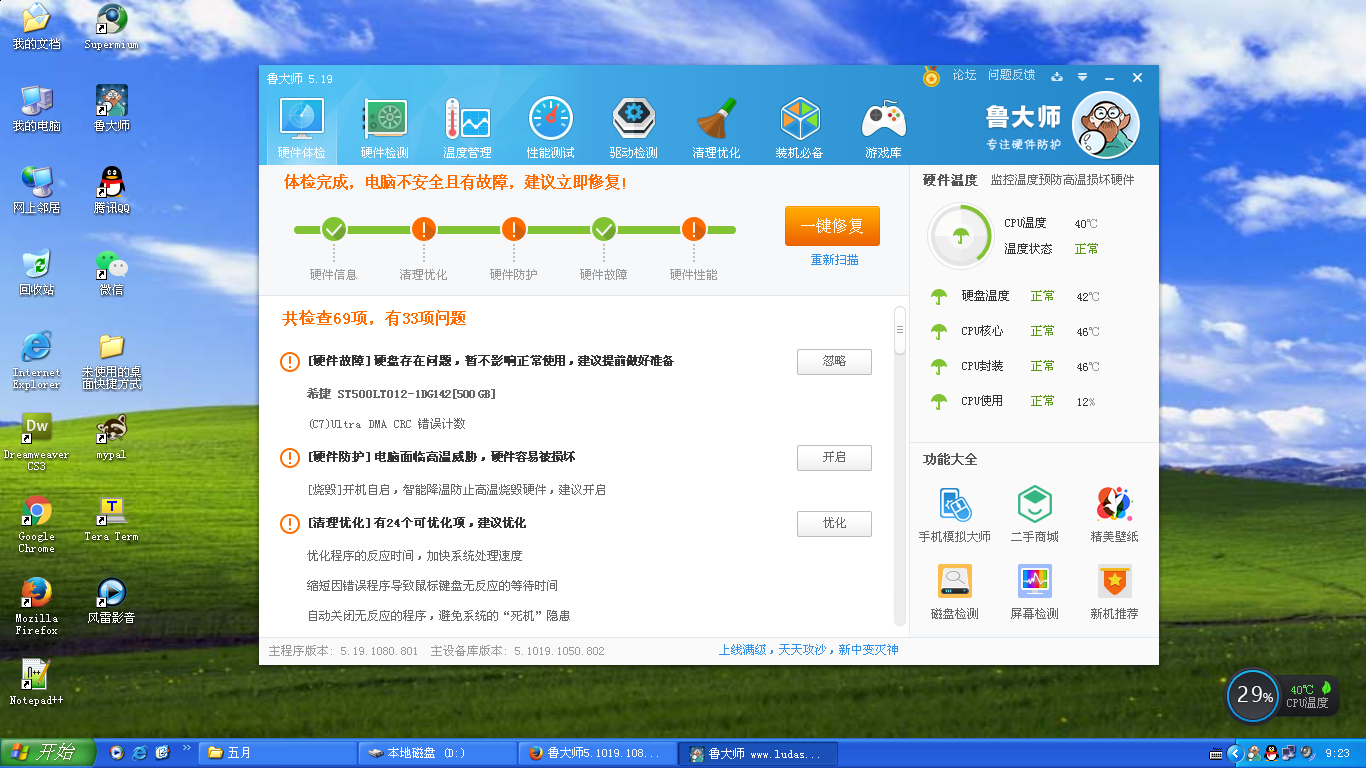
Task: Click the 开启 enable button for hardware protection
Action: (834, 457)
